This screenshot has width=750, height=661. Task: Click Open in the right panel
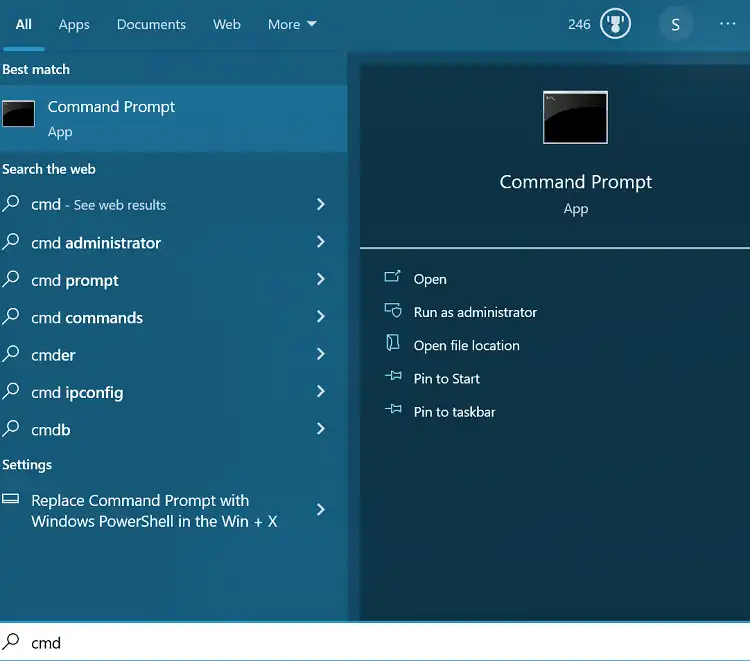(x=430, y=279)
